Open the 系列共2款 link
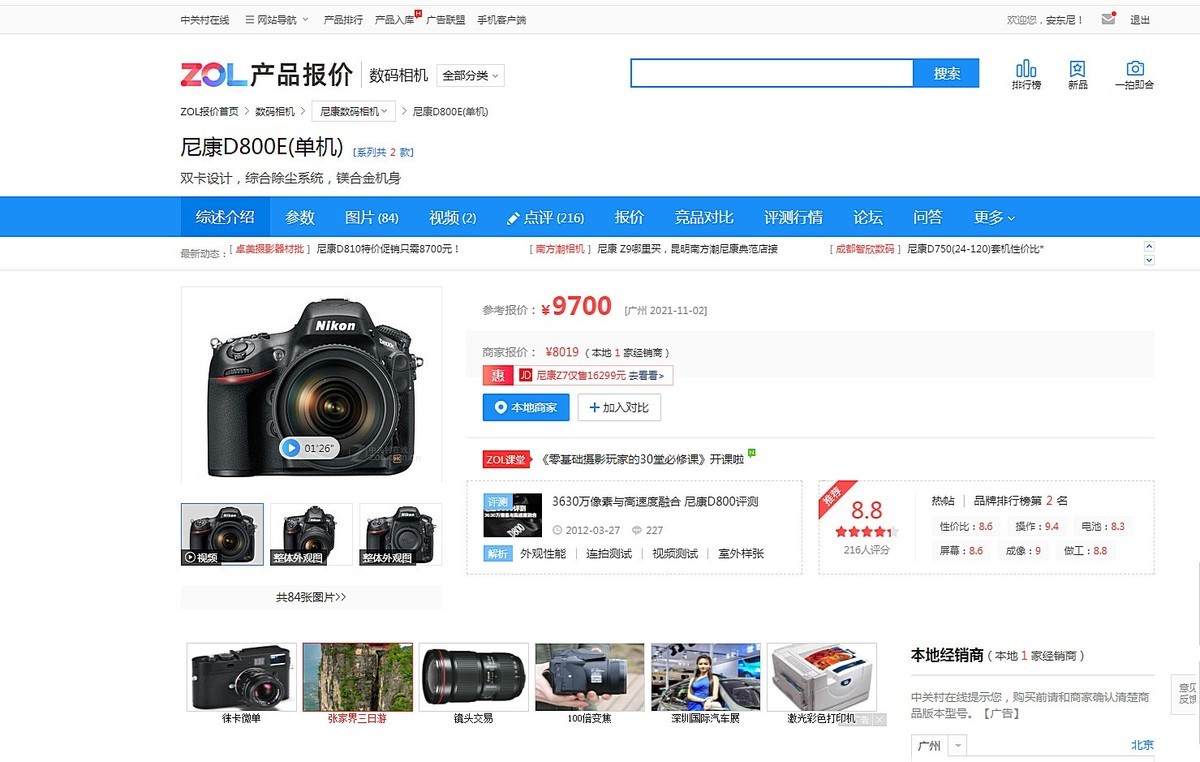Viewport: 1200px width, 762px height. 383,152
